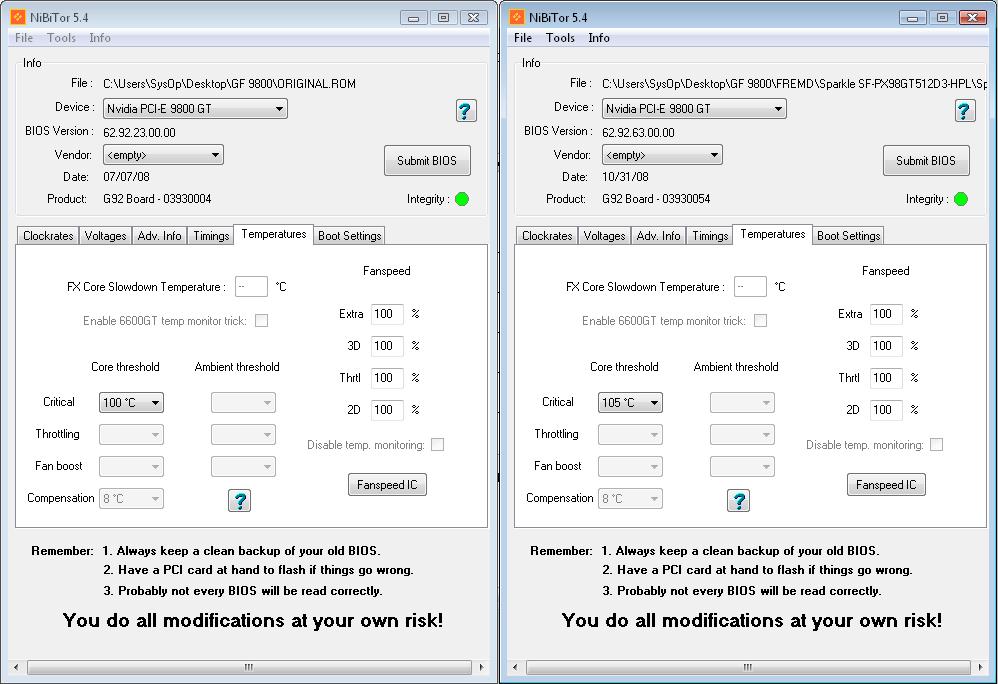Open Device dropdown in left window

click(195, 109)
